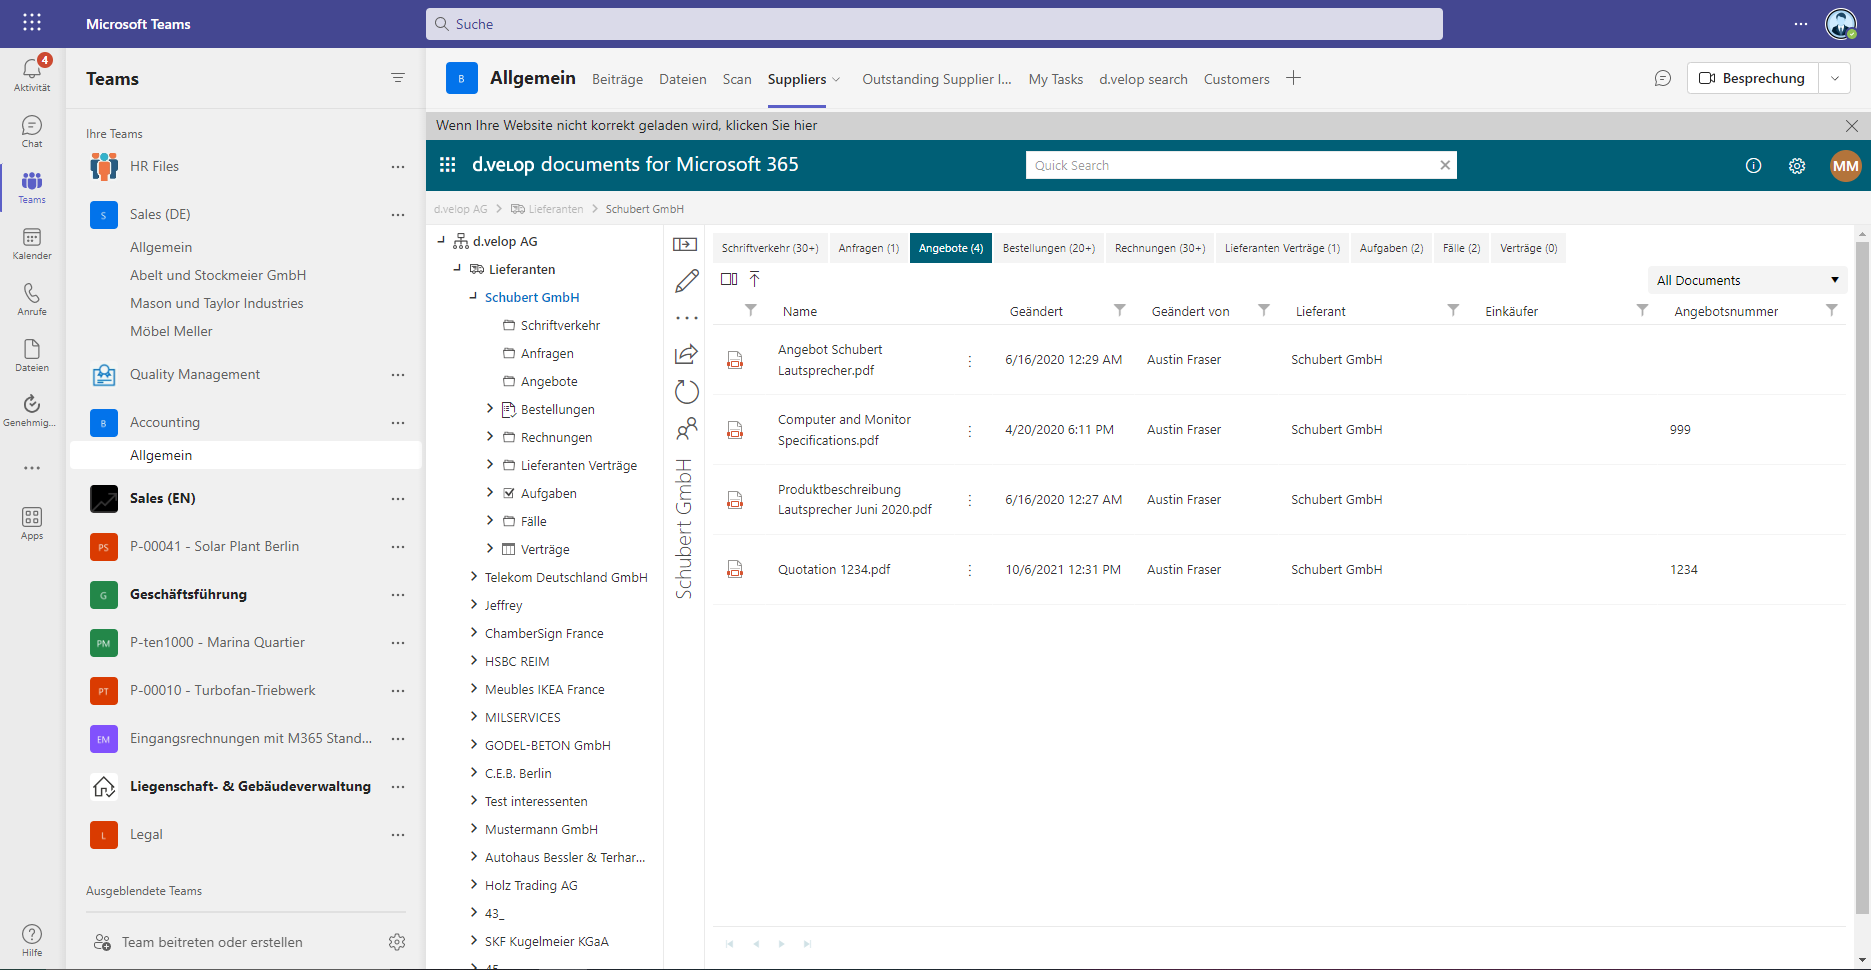1871x970 pixels.
Task: Click in the Suche search box
Action: pos(934,24)
